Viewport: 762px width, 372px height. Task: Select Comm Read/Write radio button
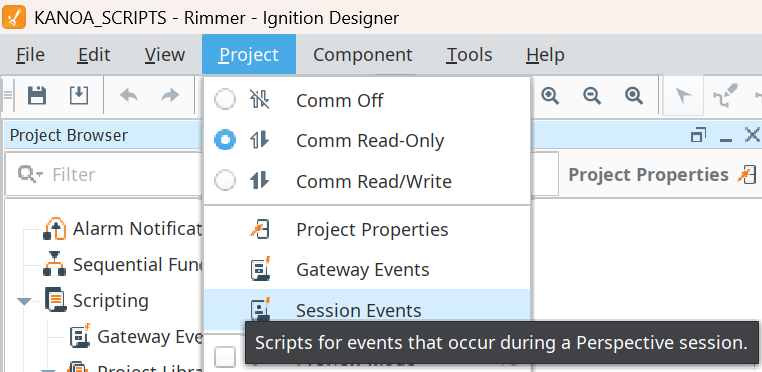(x=225, y=181)
